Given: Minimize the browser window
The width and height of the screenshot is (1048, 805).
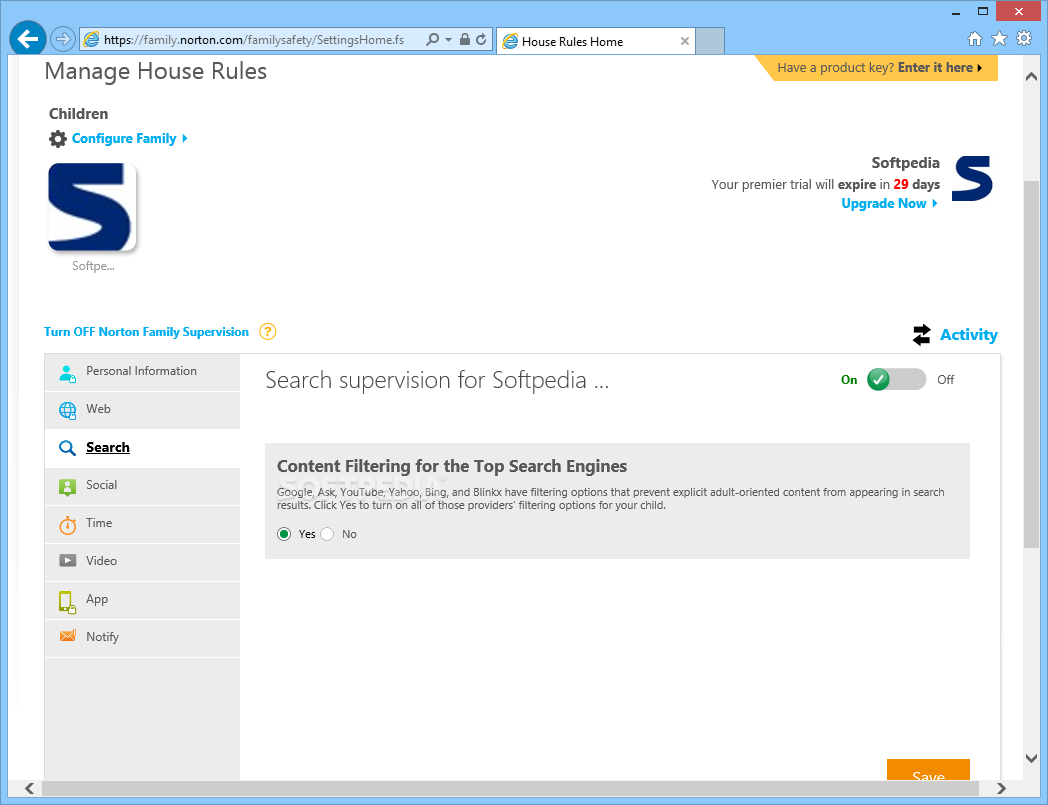Looking at the screenshot, I should pos(956,11).
